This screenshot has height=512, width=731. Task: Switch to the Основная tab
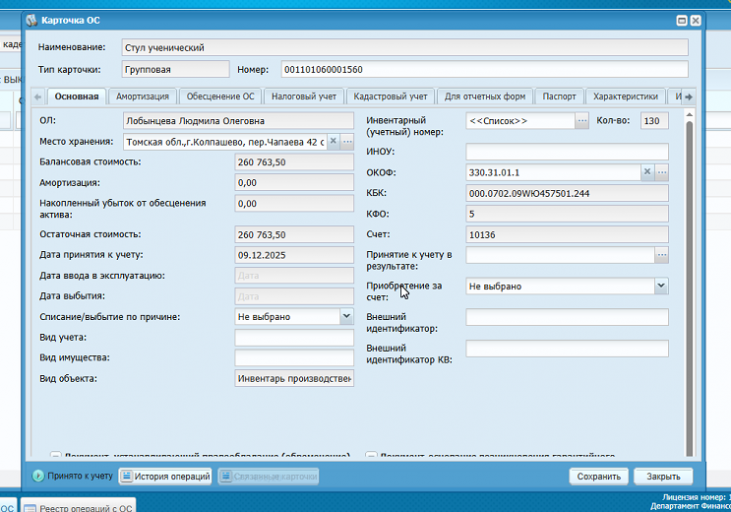tap(76, 97)
